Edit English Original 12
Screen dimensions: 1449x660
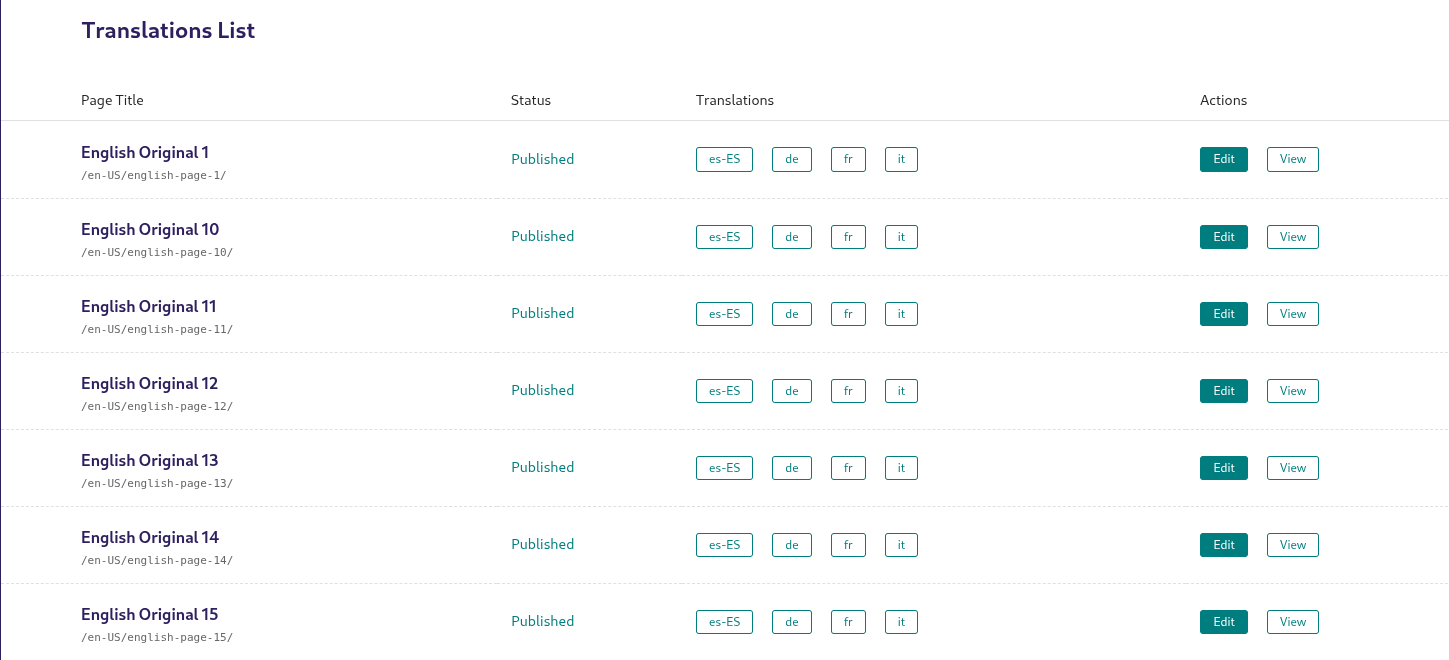click(x=1223, y=390)
